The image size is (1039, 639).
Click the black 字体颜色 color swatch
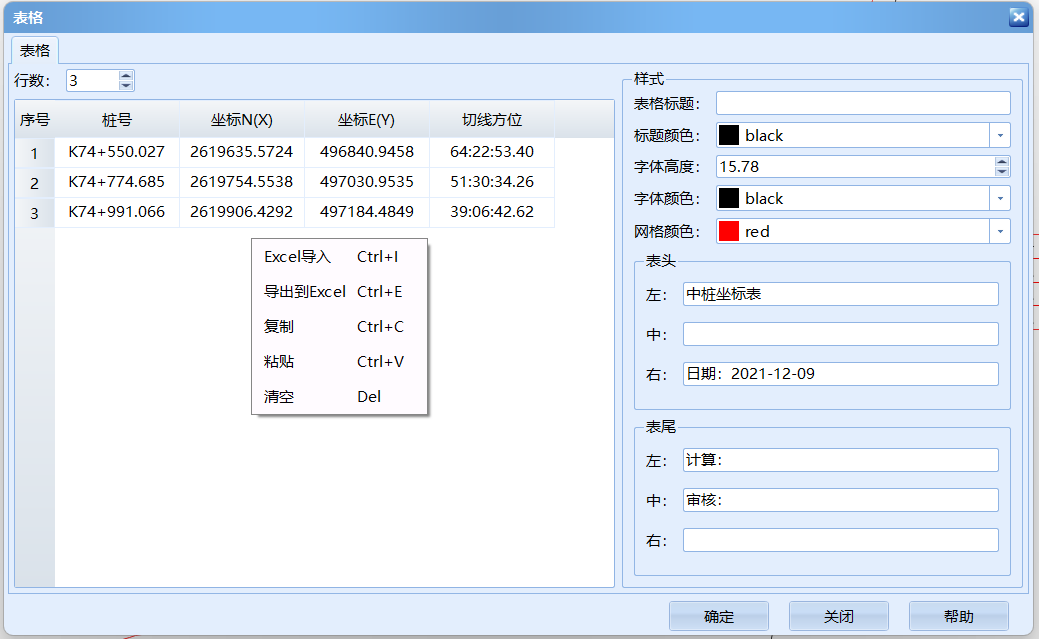pyautogui.click(x=731, y=198)
